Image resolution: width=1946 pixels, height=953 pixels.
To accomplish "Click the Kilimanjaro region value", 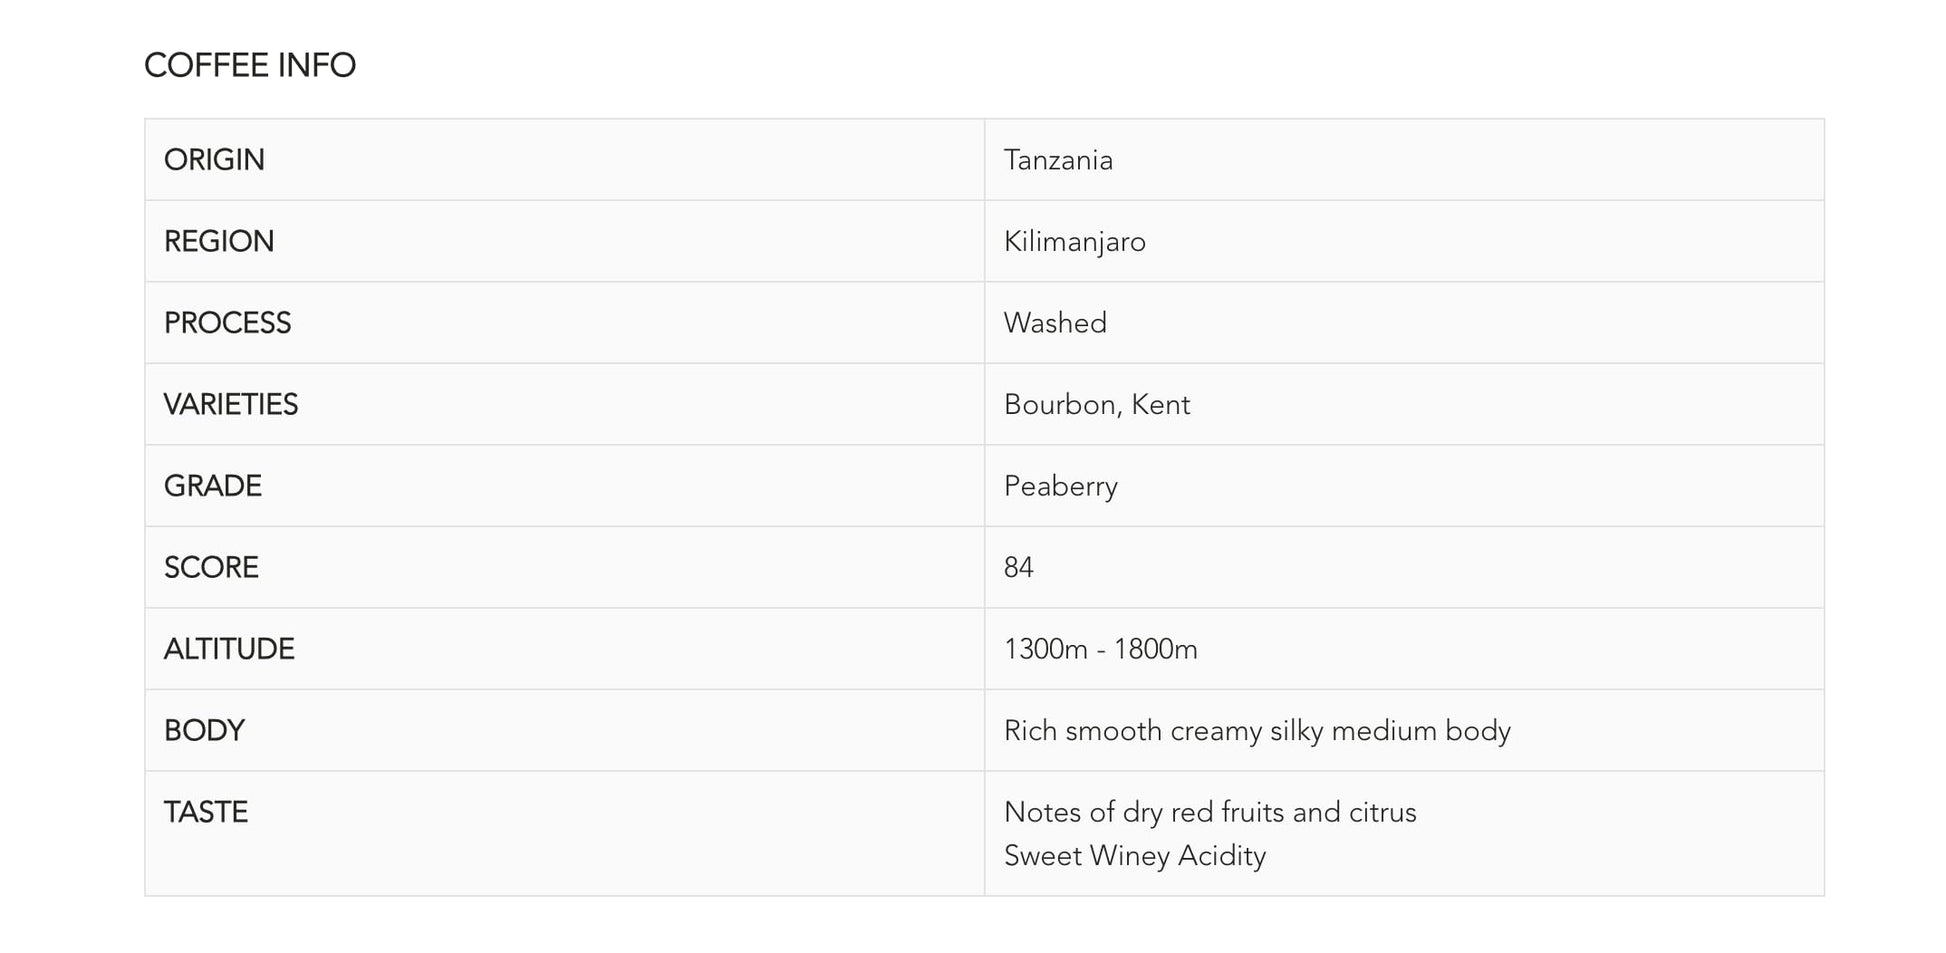I will (1074, 242).
